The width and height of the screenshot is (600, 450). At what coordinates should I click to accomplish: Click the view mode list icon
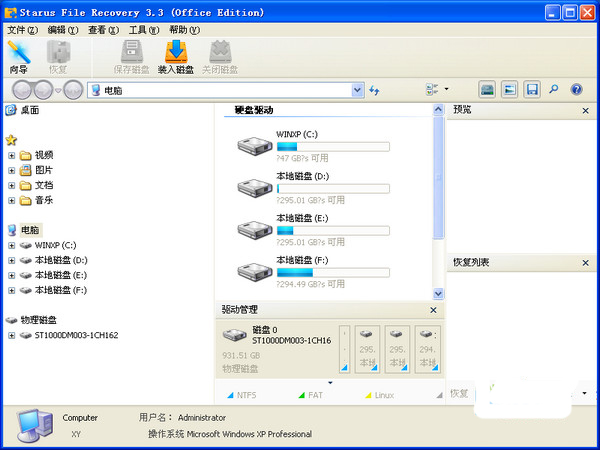432,90
